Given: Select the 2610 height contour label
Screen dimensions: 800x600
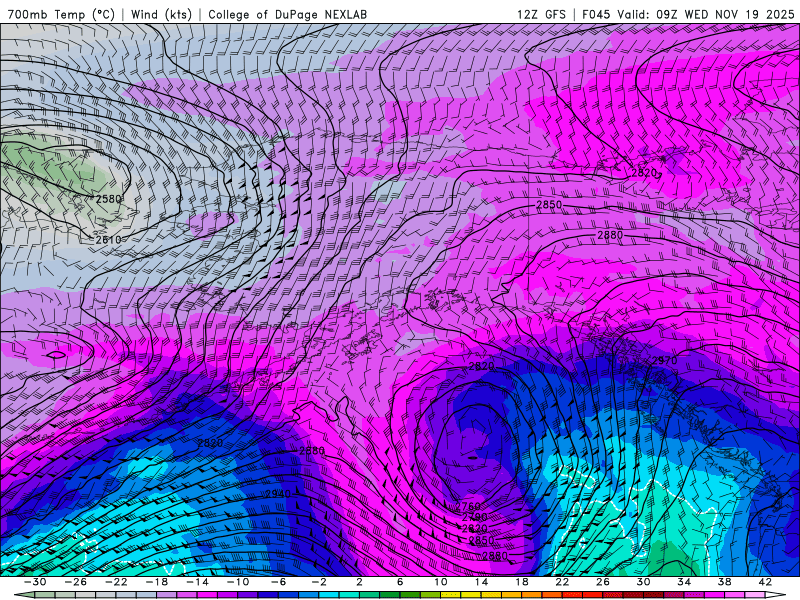Looking at the screenshot, I should 108,239.
